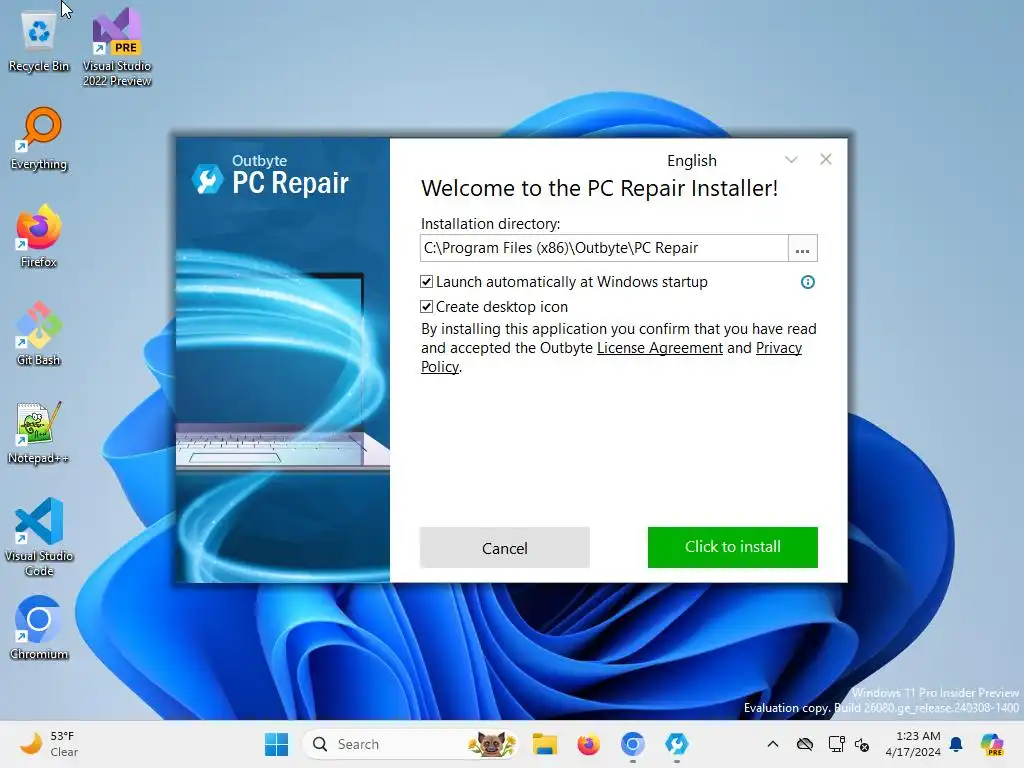Viewport: 1024px width, 768px height.
Task: Click the Outbyte PC Repair wrench logo
Action: point(208,179)
